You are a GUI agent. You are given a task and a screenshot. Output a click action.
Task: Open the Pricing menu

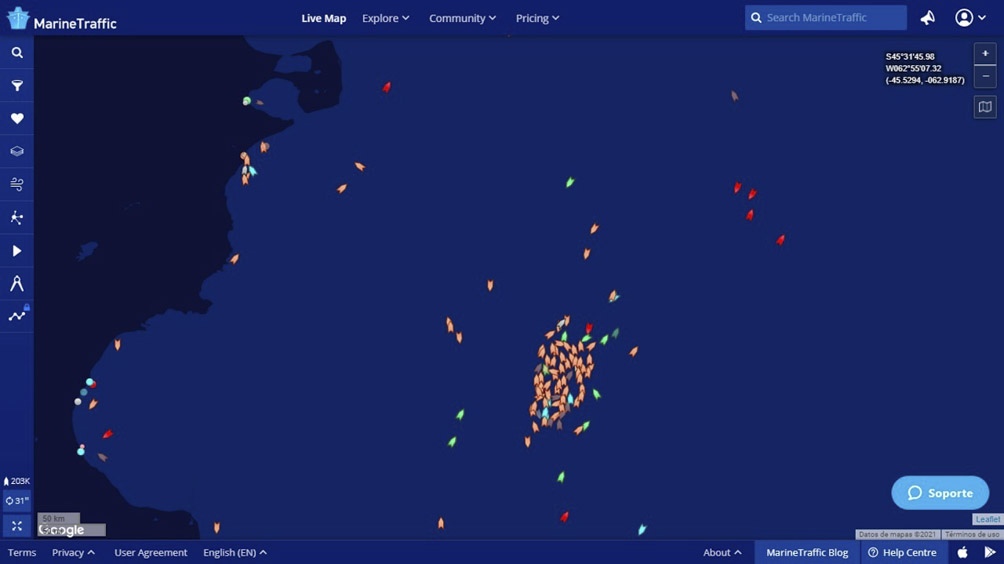[537, 18]
